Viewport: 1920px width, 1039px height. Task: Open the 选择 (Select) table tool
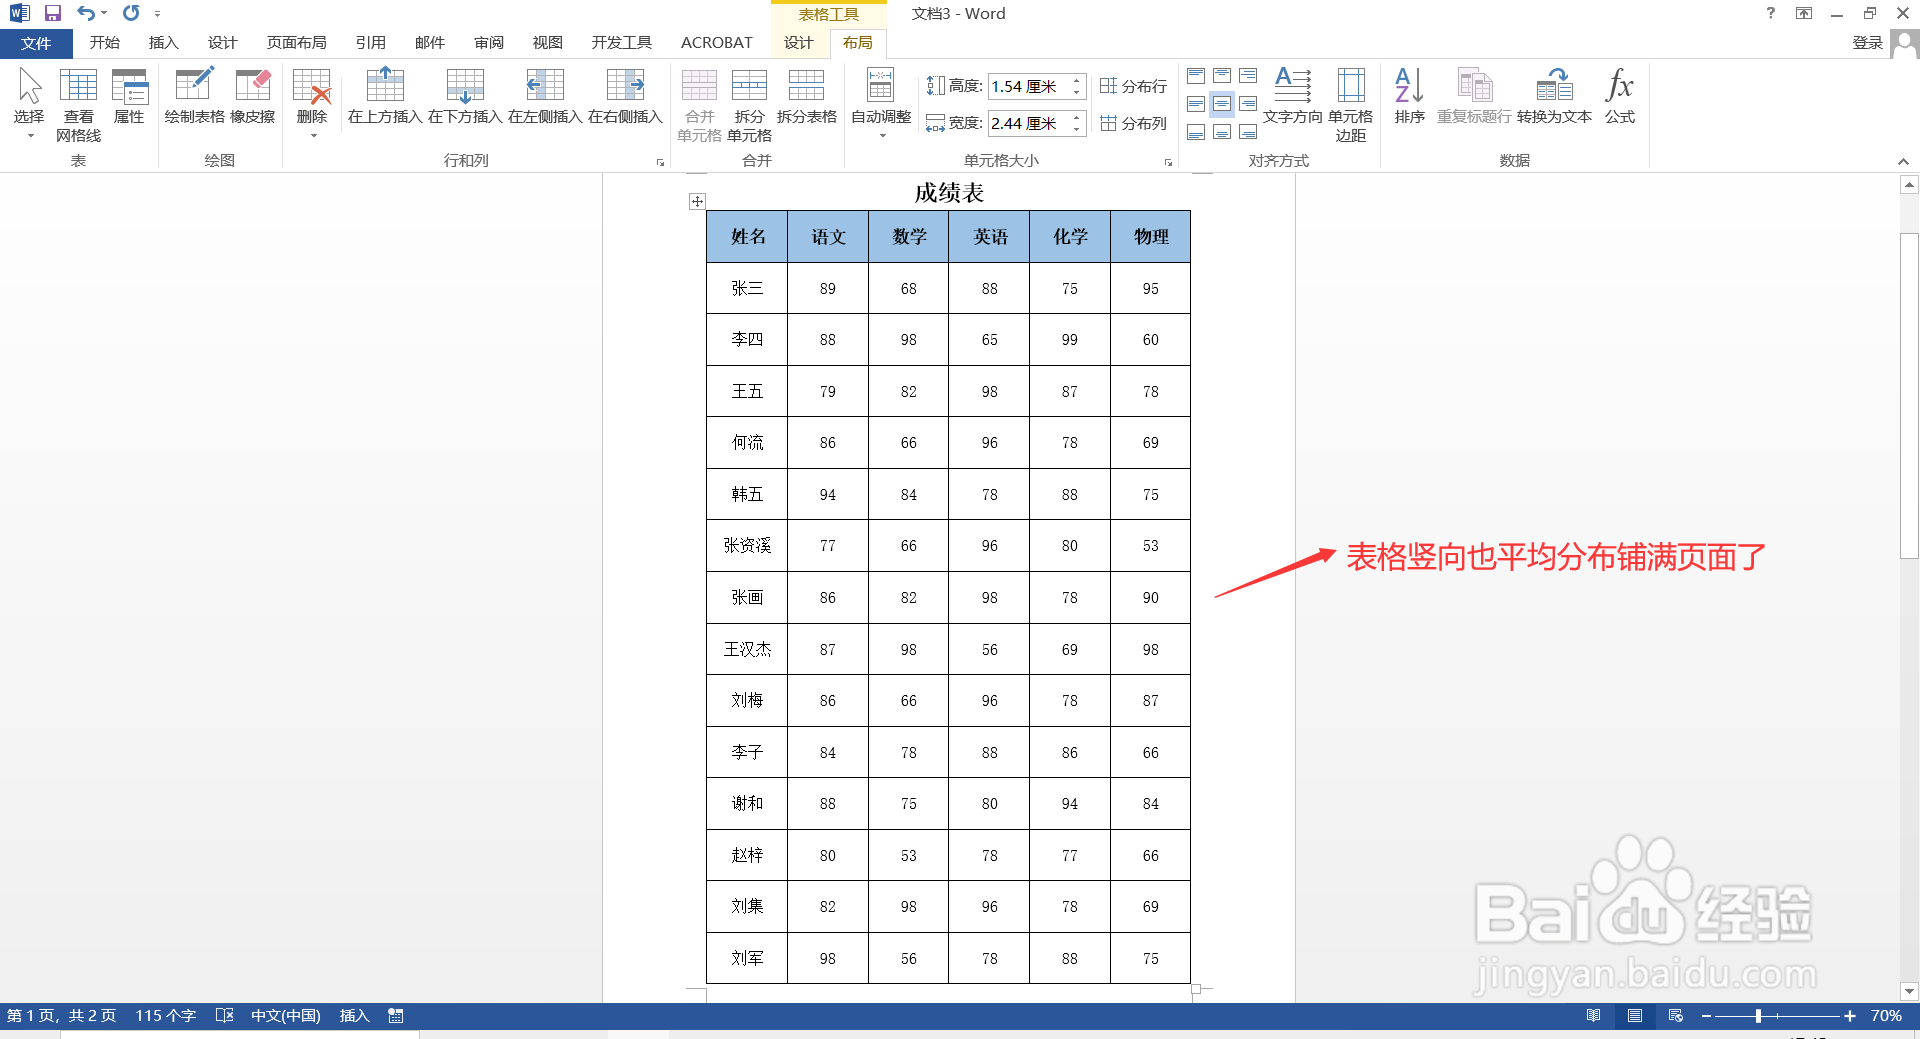point(29,104)
